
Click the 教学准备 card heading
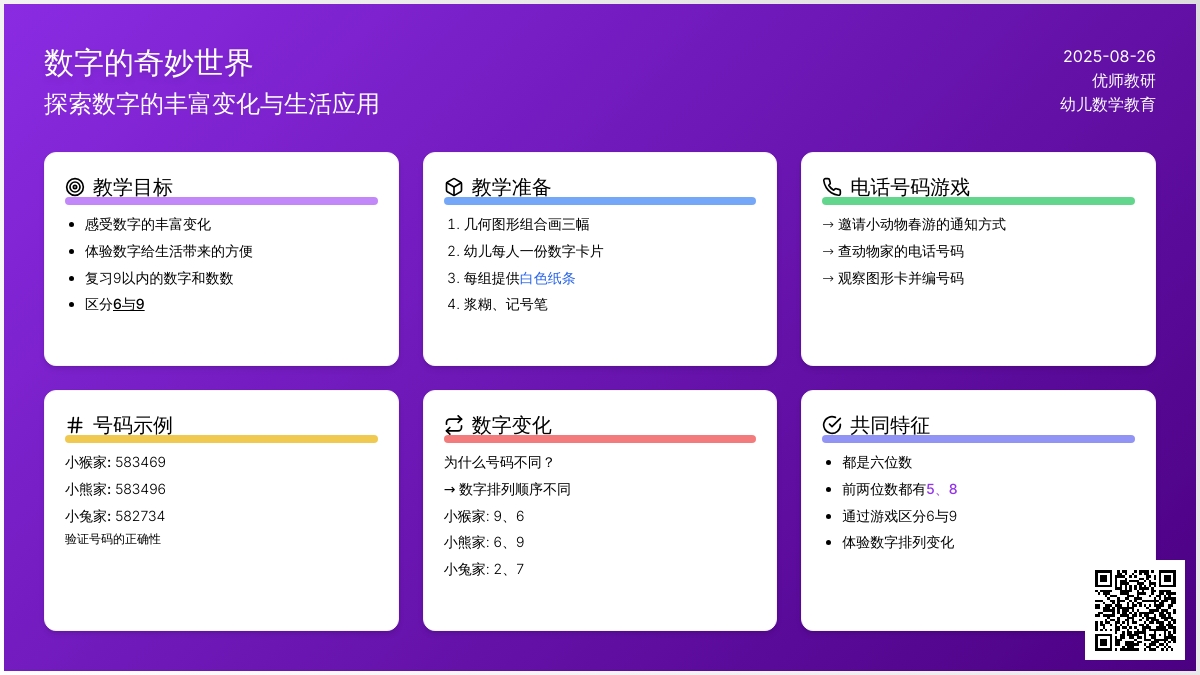click(x=512, y=187)
